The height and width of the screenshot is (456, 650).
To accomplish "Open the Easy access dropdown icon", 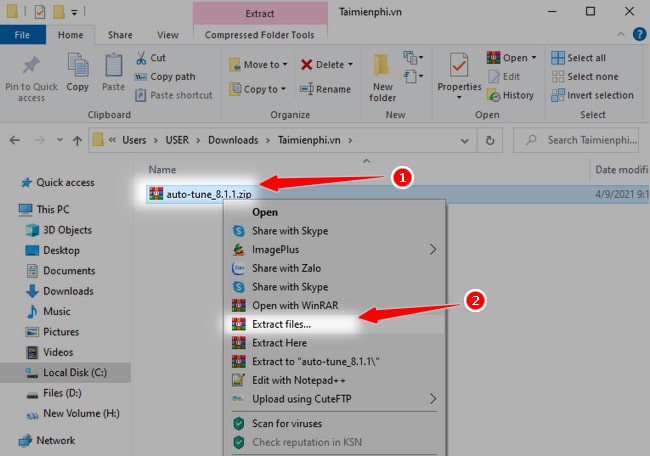I will (413, 77).
